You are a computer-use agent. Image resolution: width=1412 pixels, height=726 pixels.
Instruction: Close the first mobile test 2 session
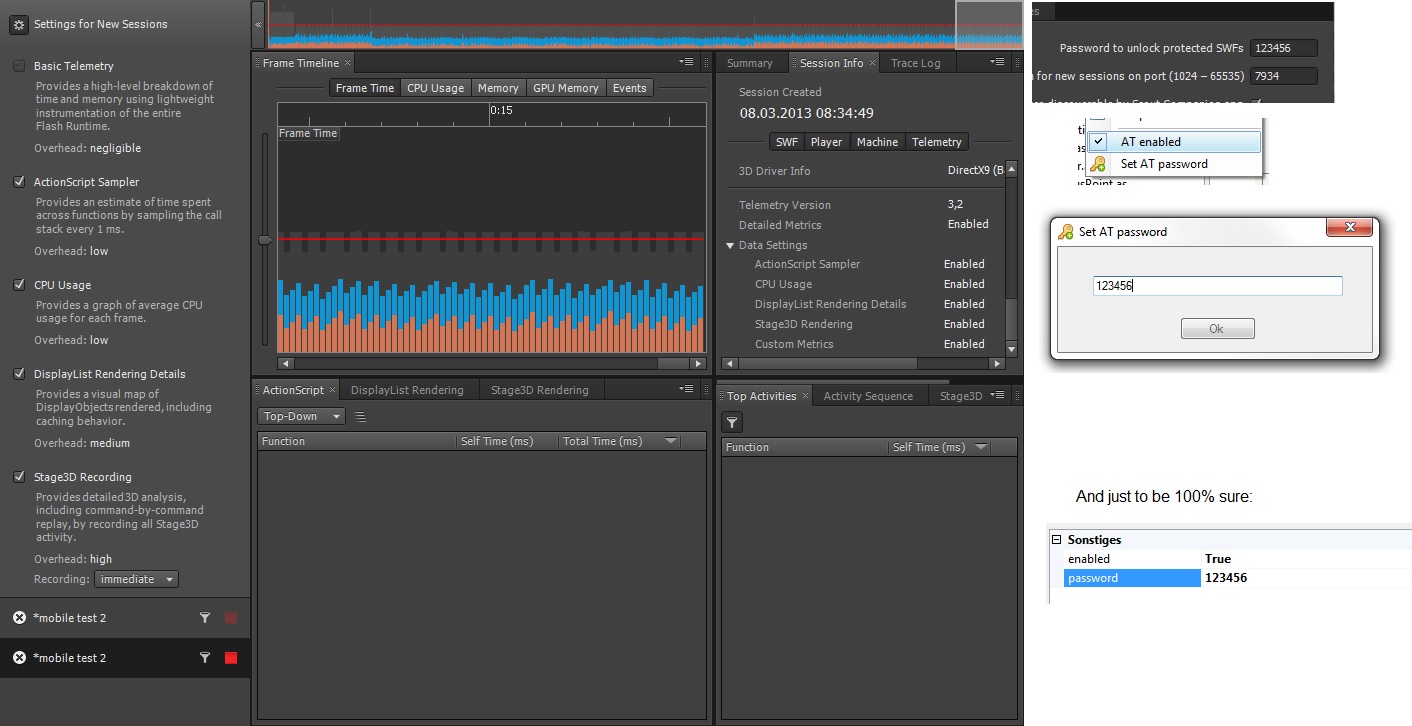click(19, 618)
